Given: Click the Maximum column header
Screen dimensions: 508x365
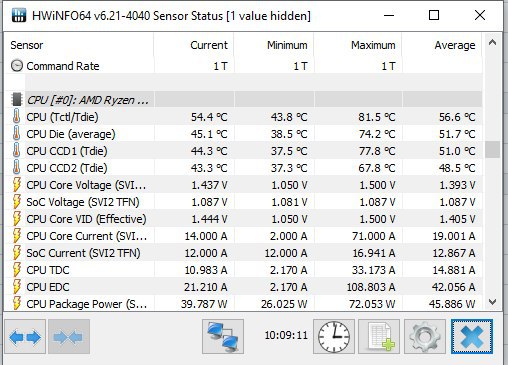Looking at the screenshot, I should 358,45.
